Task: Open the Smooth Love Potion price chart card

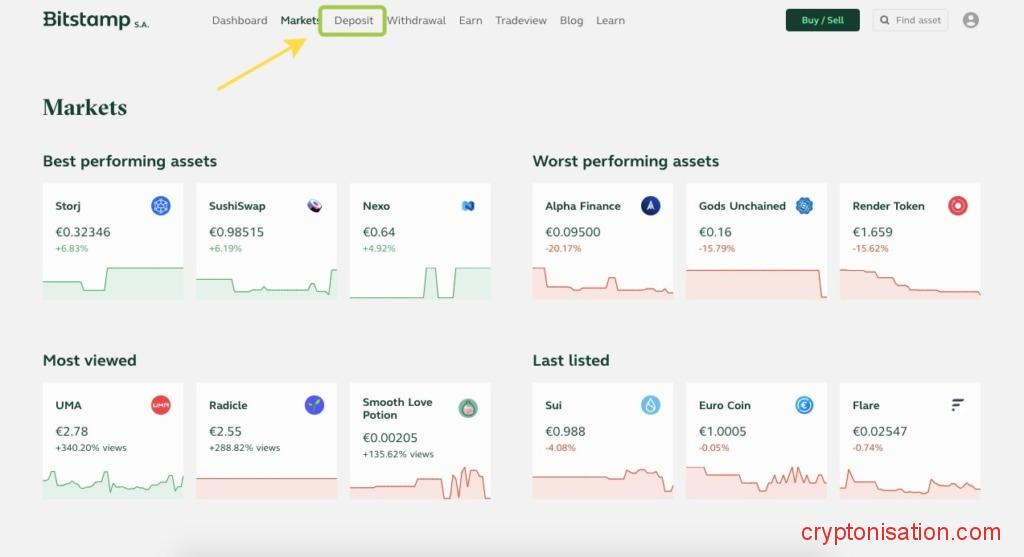Action: tap(420, 440)
